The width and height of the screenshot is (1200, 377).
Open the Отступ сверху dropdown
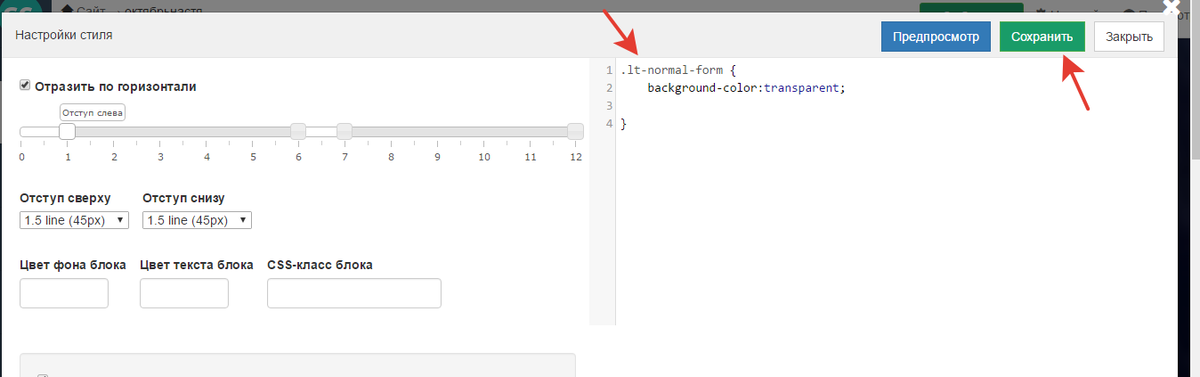pyautogui.click(x=74, y=220)
